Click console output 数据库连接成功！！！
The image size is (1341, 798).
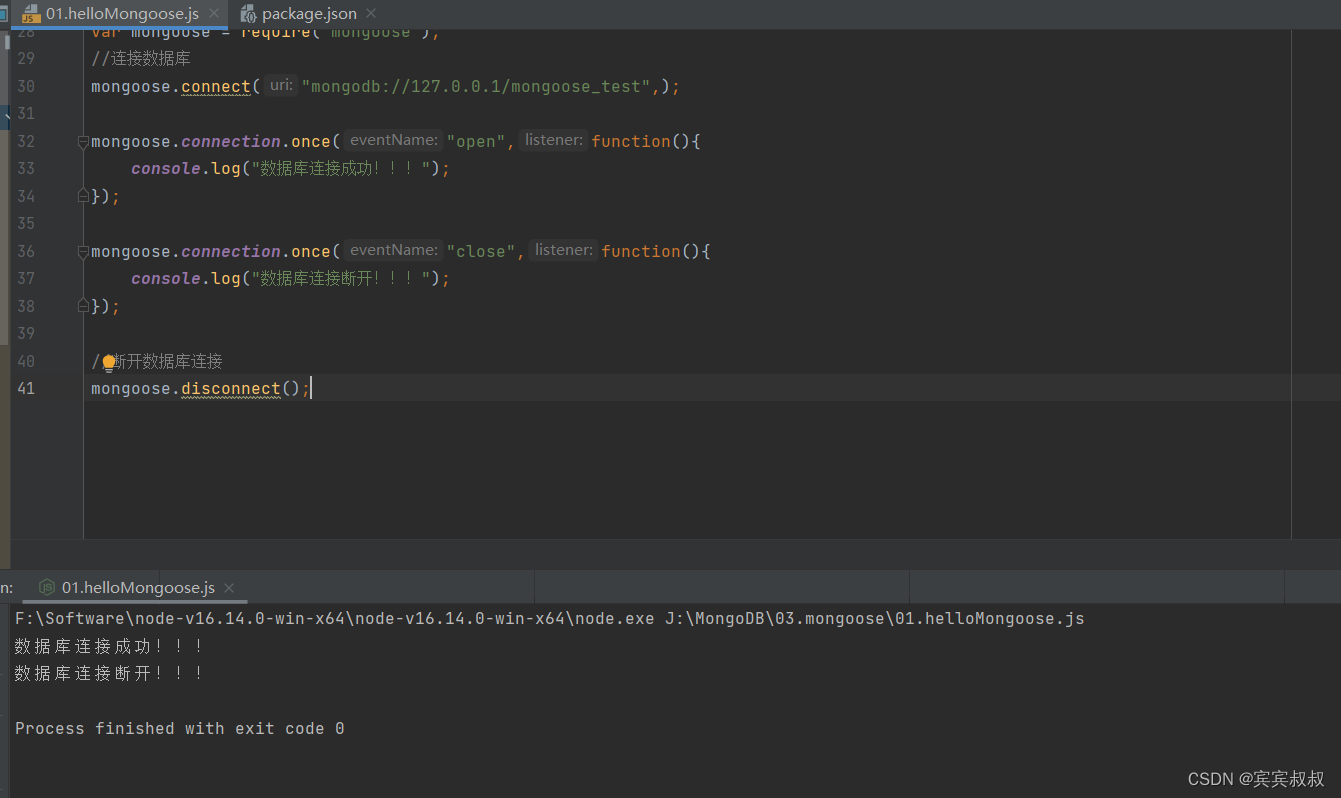point(109,647)
